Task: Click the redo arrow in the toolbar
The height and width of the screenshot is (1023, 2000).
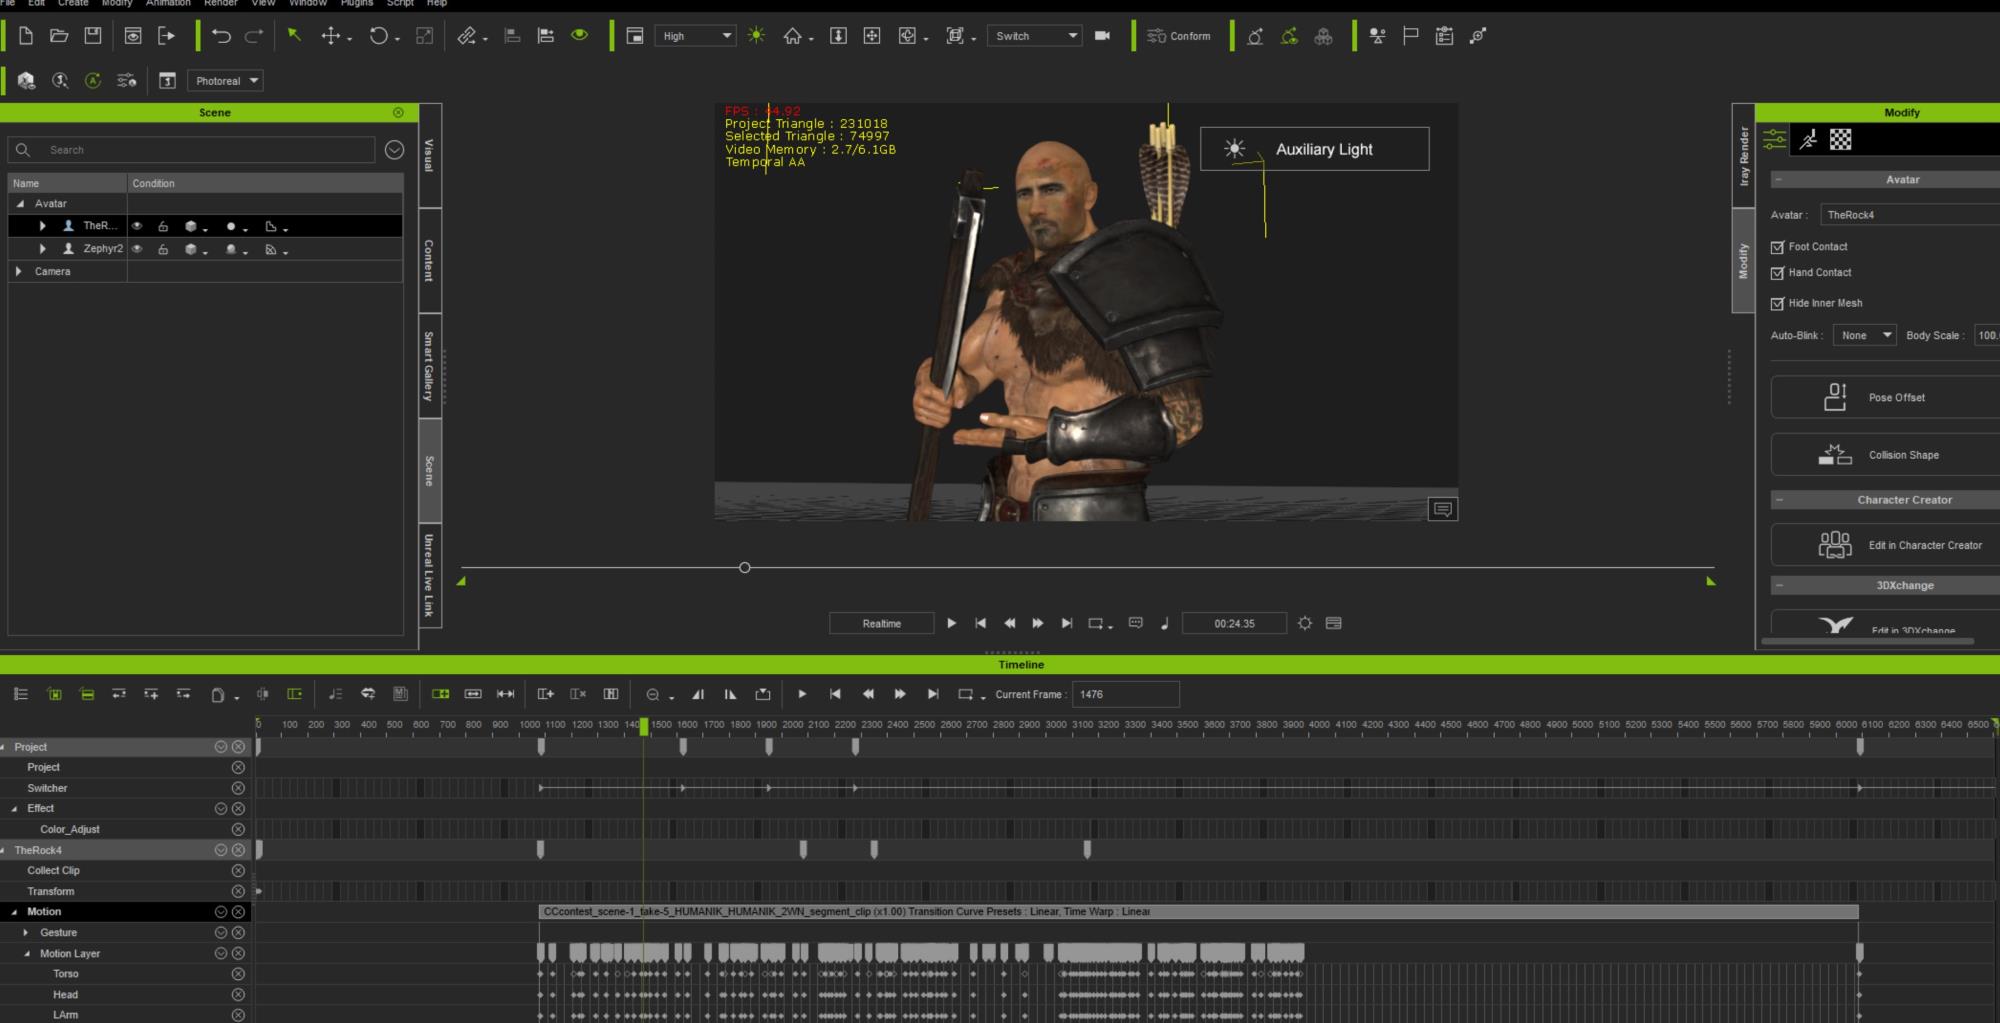Action: point(254,36)
